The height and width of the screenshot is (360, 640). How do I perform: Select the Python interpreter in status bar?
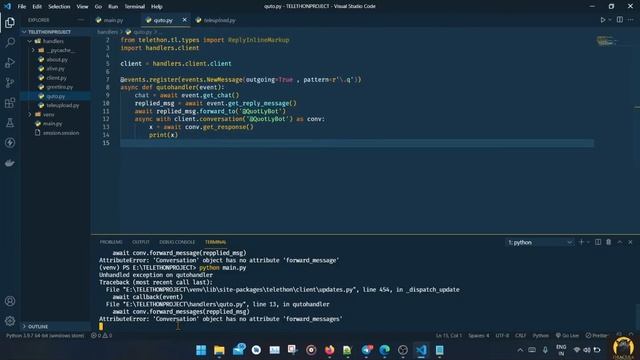point(45,336)
